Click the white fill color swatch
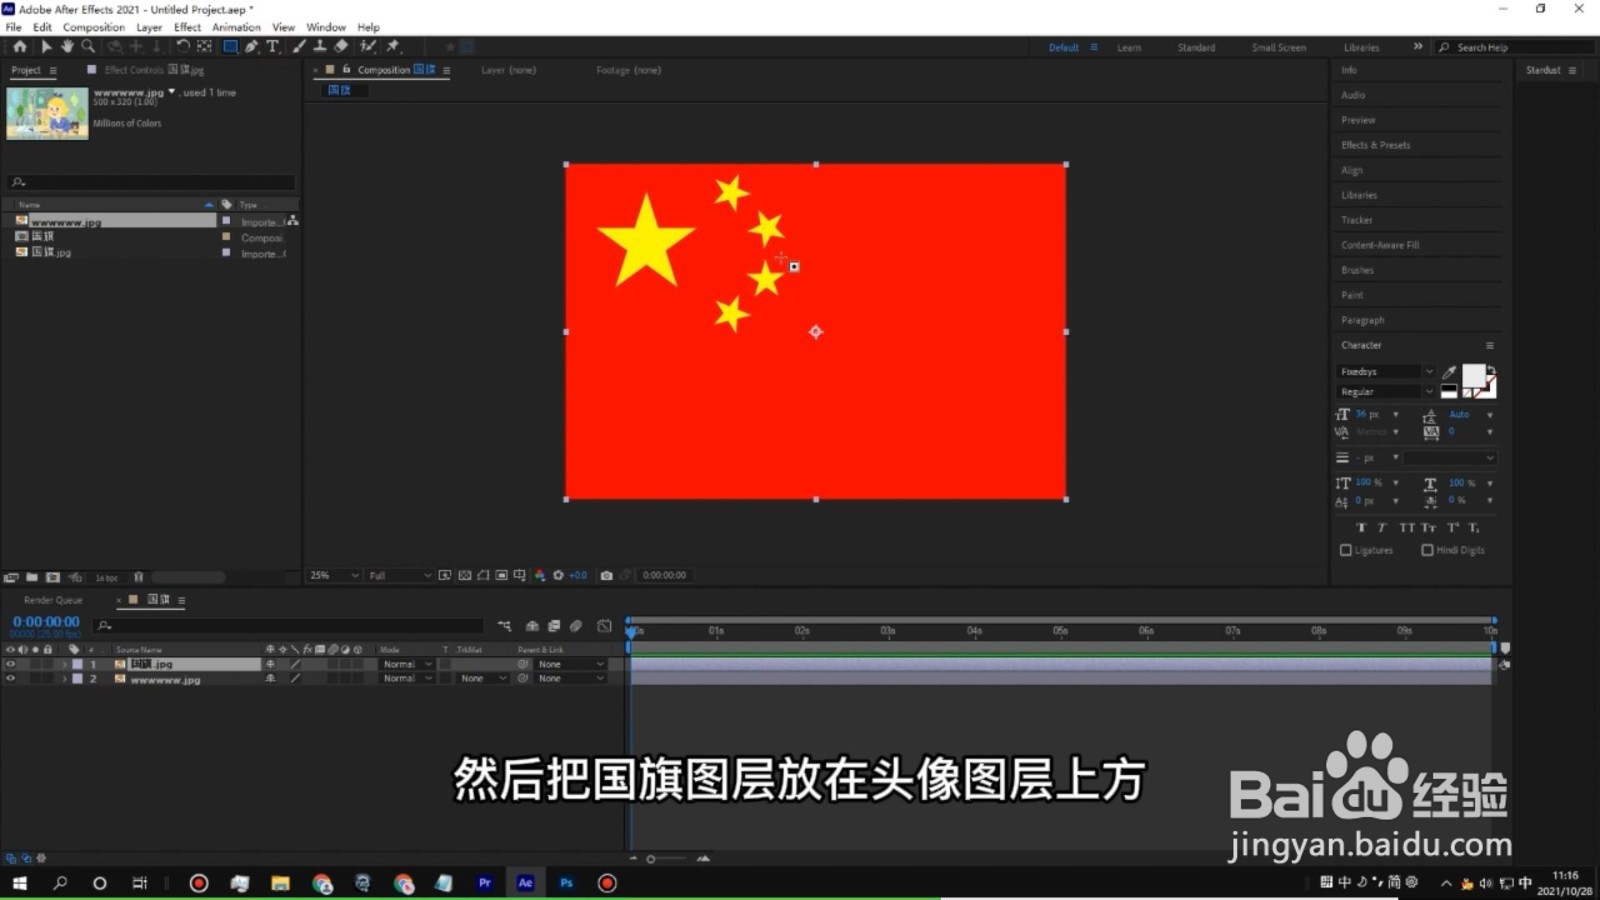Viewport: 1600px width, 900px height. [1473, 375]
